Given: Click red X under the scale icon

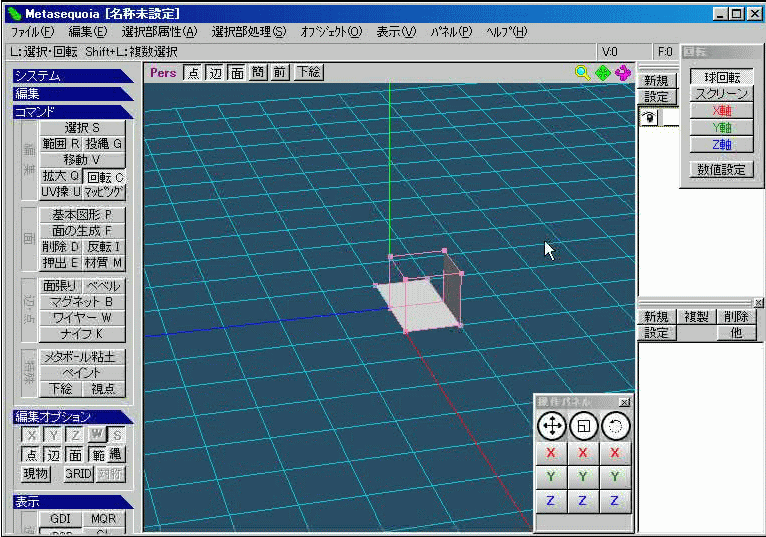Looking at the screenshot, I should coord(583,453).
